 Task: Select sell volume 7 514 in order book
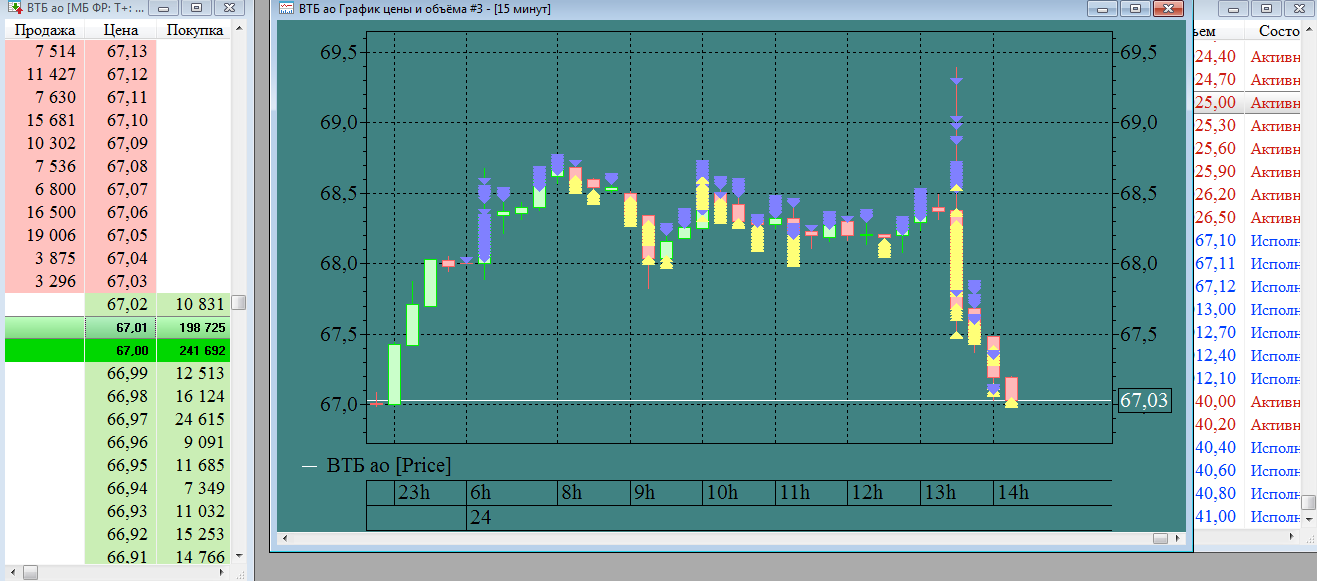55,51
